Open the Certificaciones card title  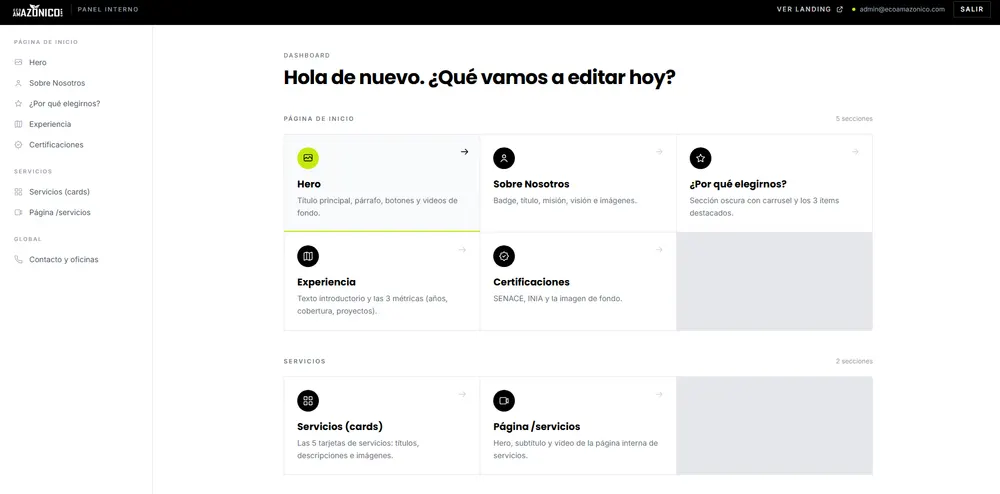click(x=531, y=282)
